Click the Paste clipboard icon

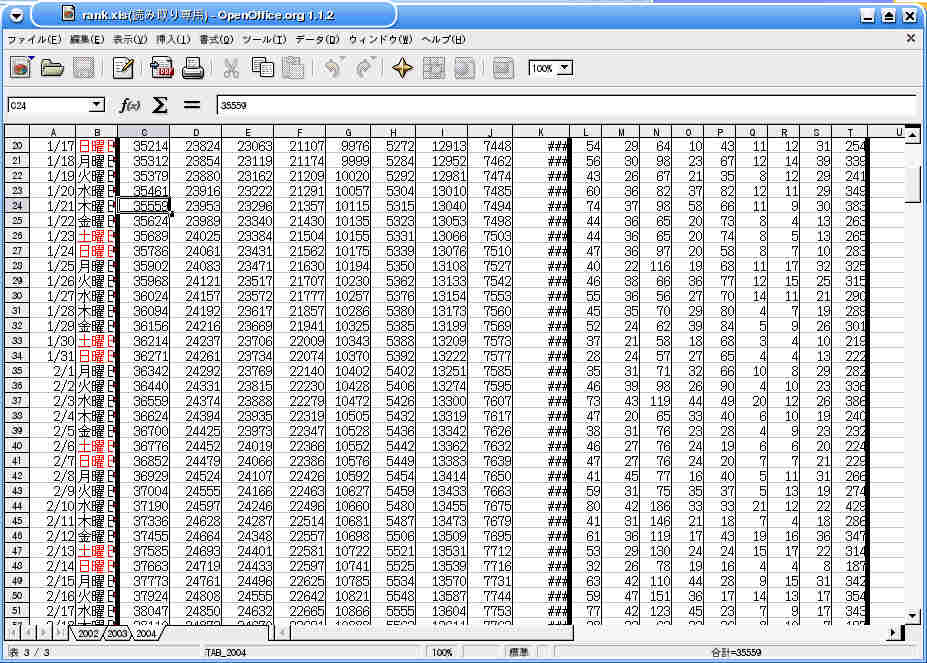(x=293, y=68)
